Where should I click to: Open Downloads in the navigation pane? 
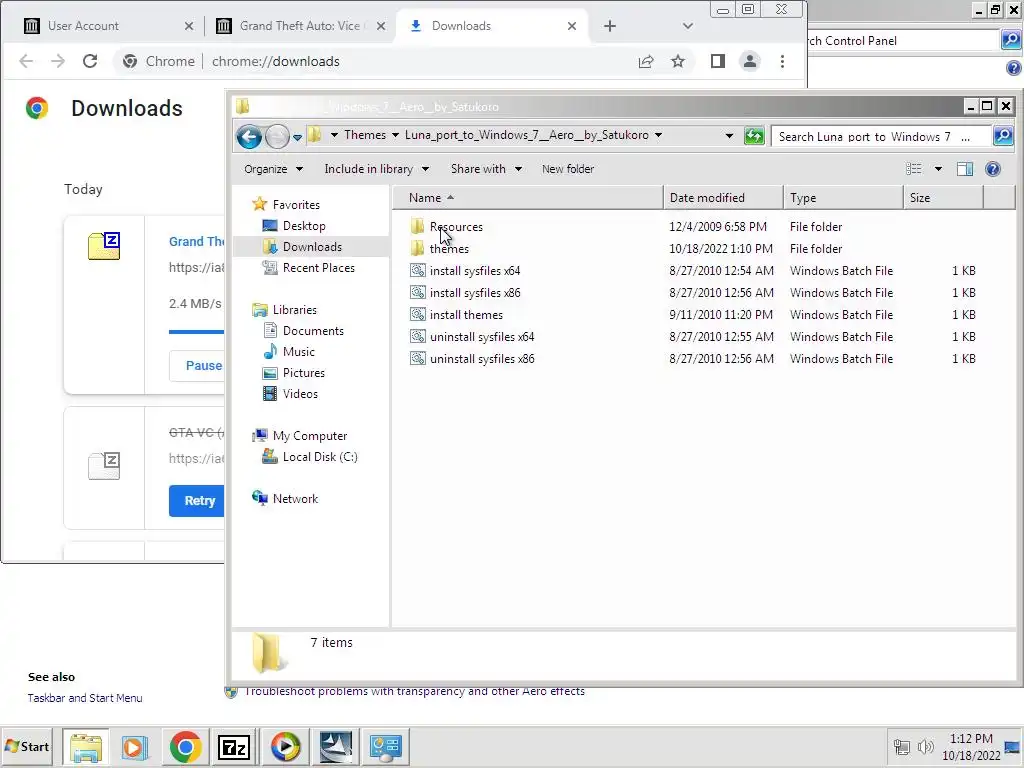[312, 246]
